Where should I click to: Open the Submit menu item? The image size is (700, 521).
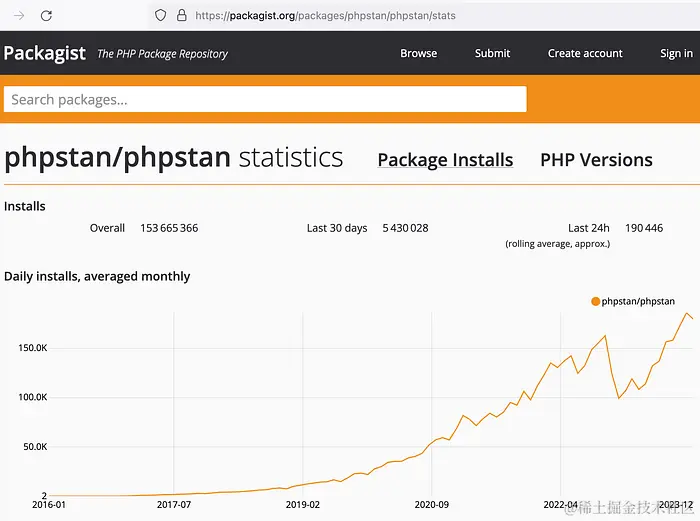492,53
